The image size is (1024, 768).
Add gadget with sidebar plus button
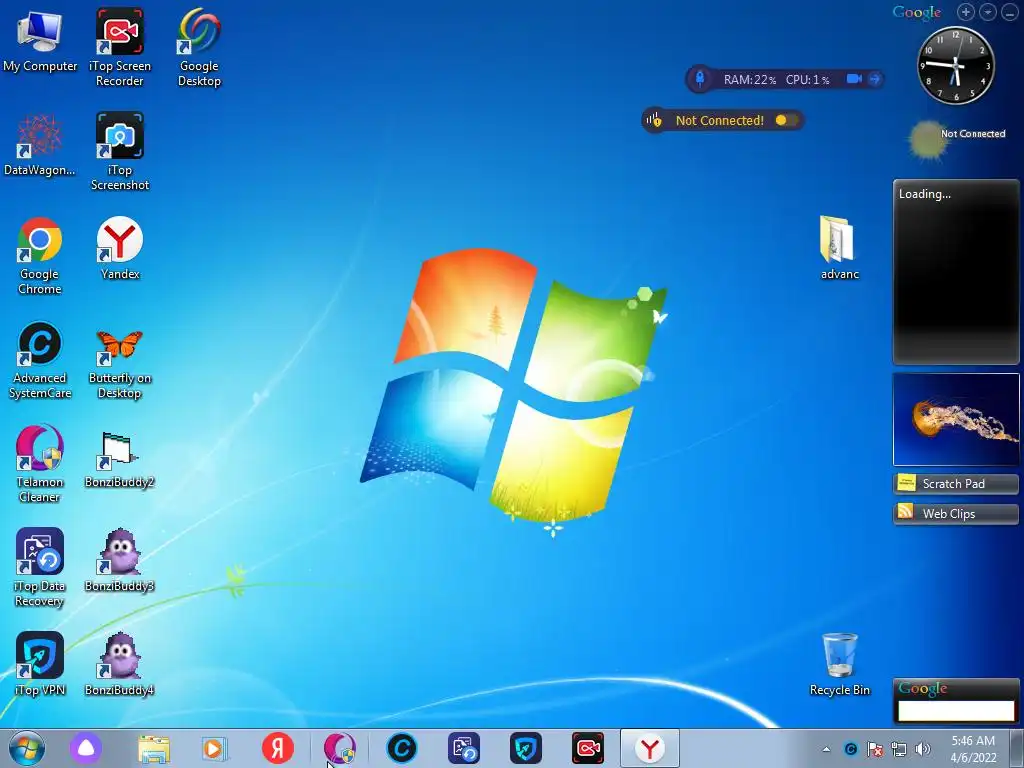pos(966,12)
